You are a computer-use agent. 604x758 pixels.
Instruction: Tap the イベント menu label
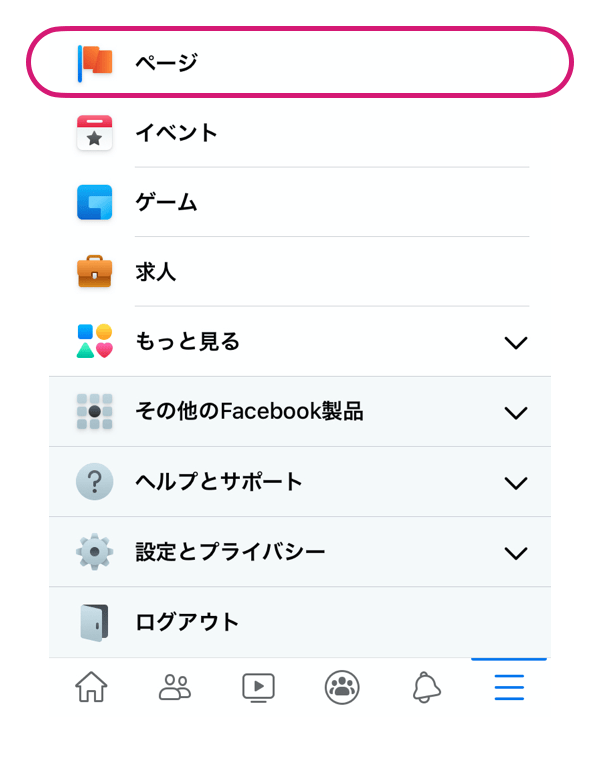177,133
